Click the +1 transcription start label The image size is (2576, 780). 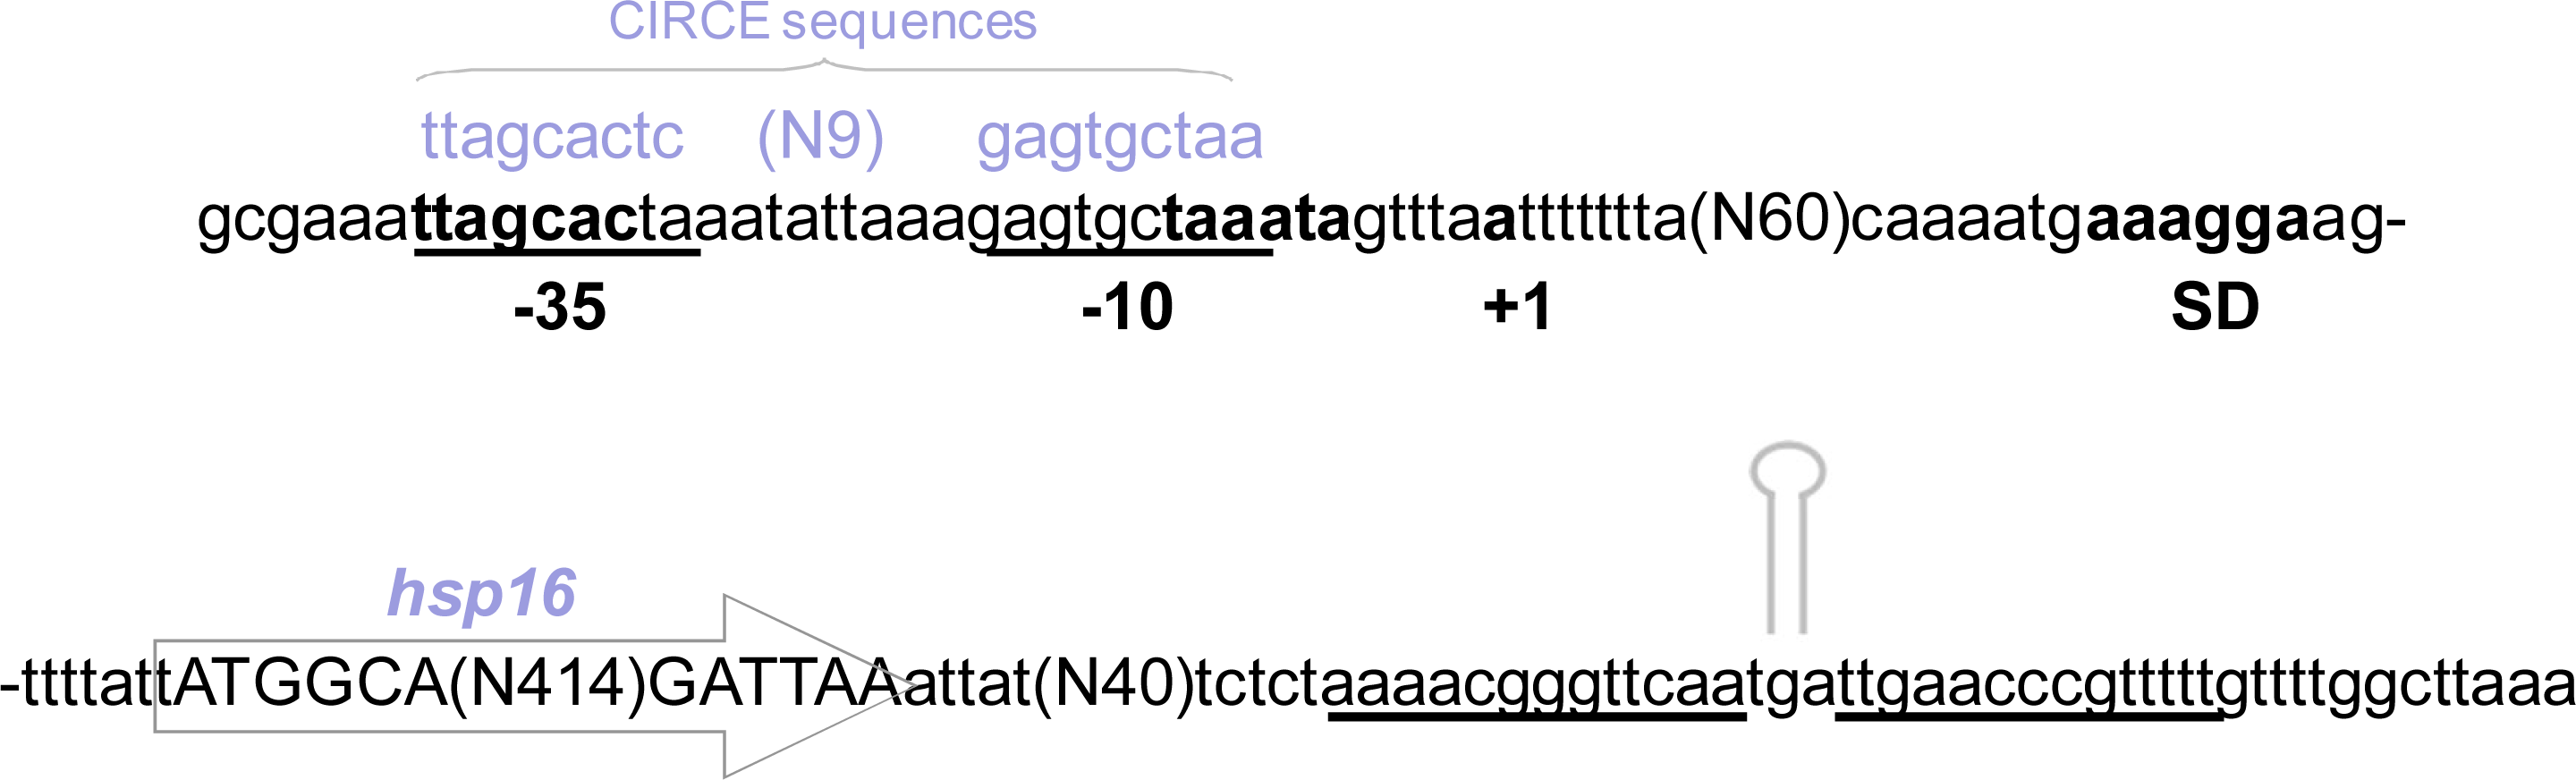1516,307
